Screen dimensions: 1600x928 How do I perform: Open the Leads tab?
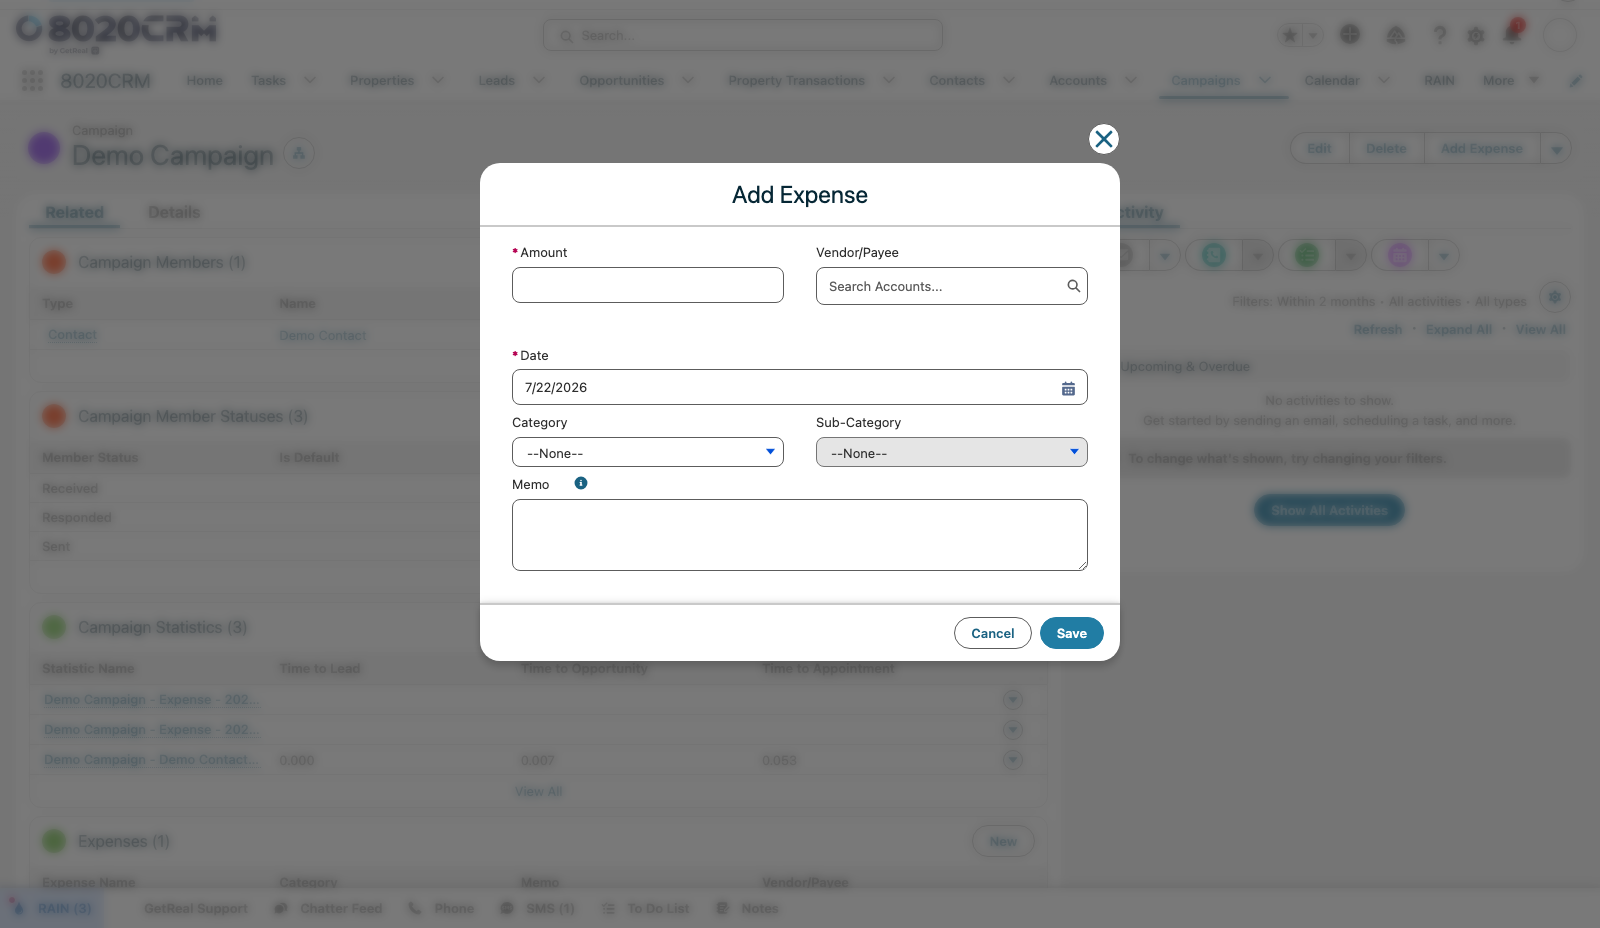click(496, 80)
